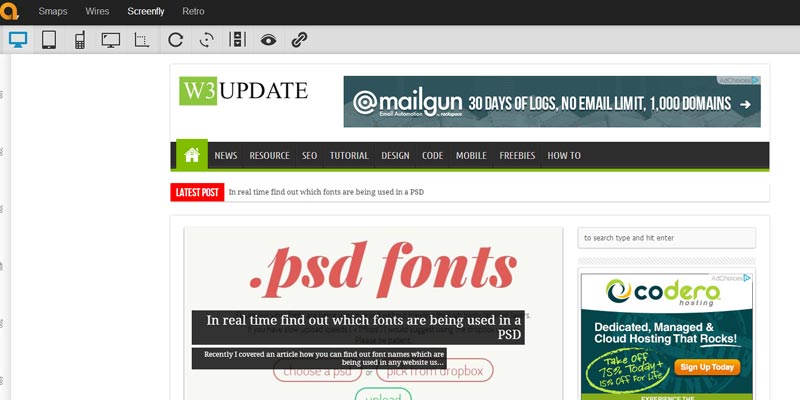Click the refresh page icon

pos(176,40)
